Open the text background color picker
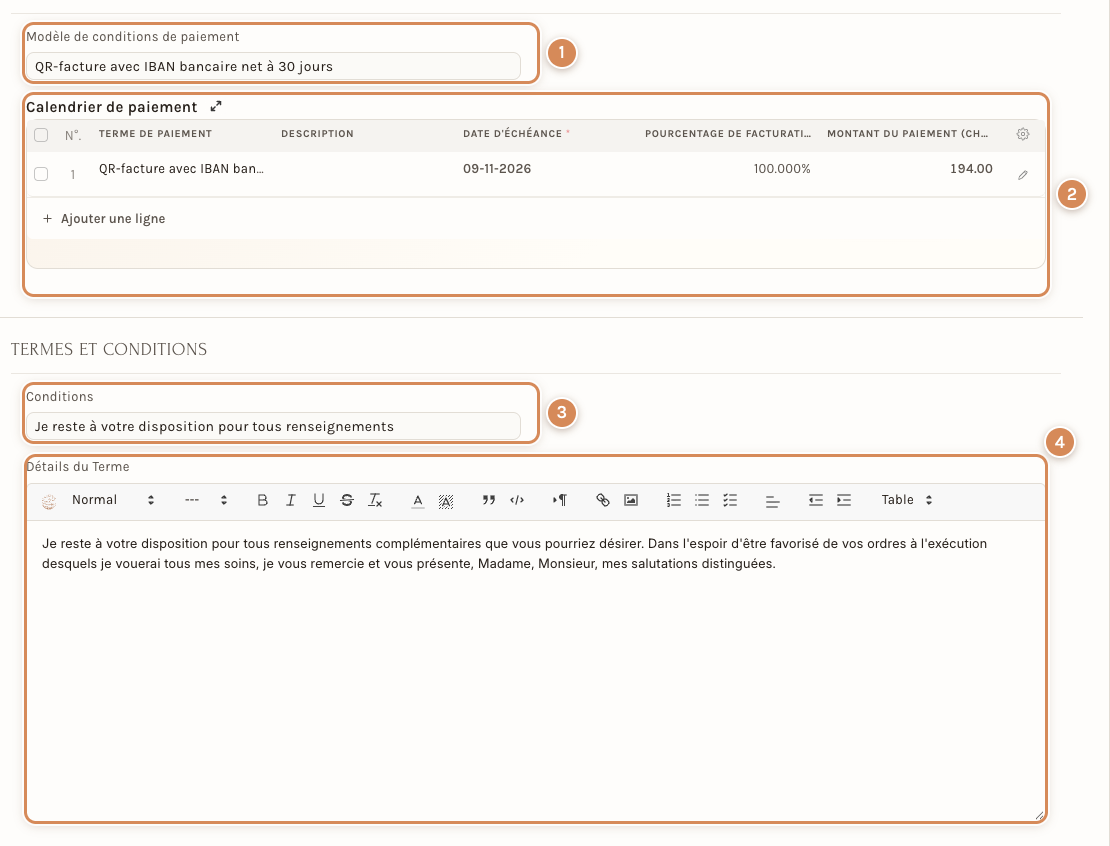 pyautogui.click(x=446, y=501)
